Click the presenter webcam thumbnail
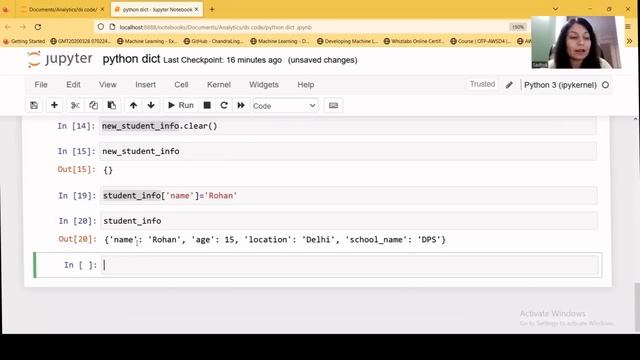 pos(576,42)
